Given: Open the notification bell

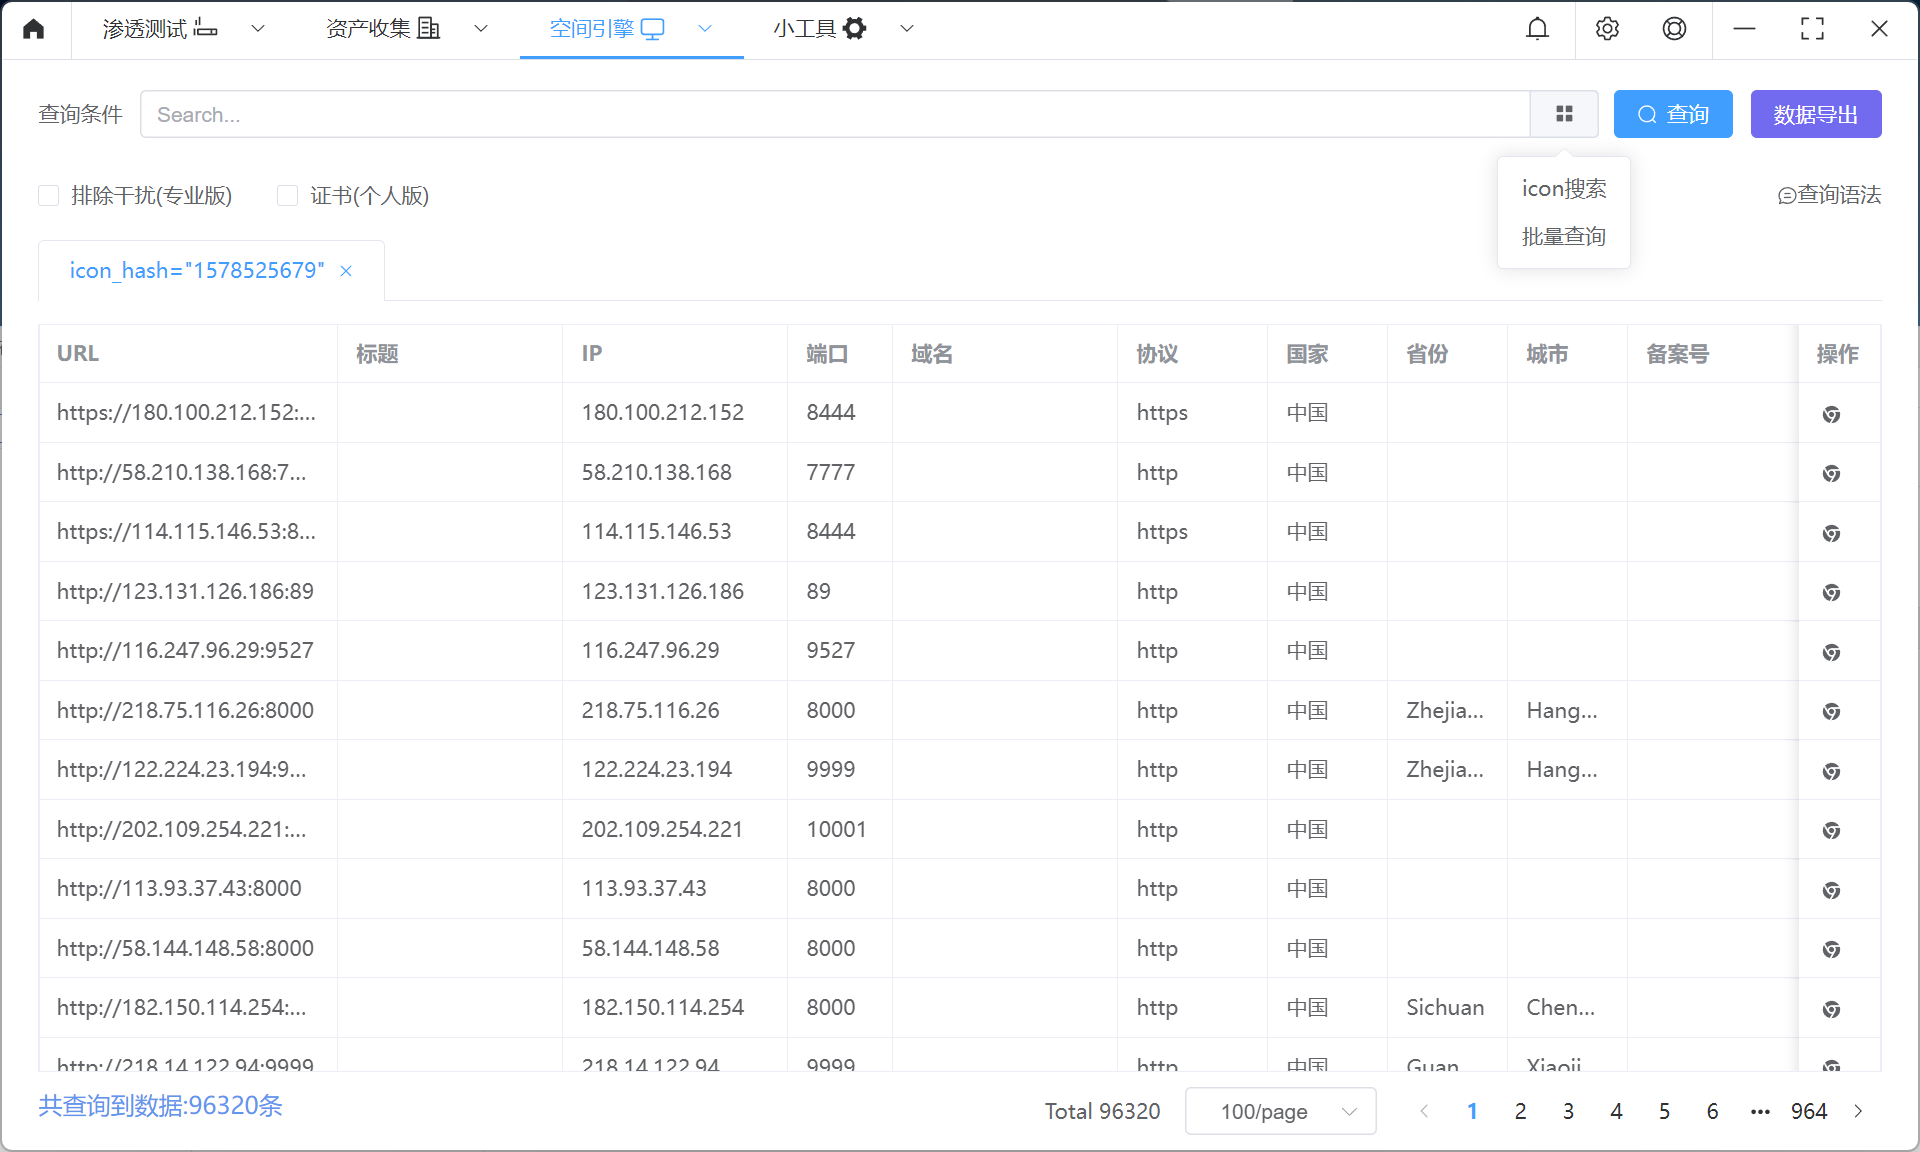Looking at the screenshot, I should [1537, 29].
